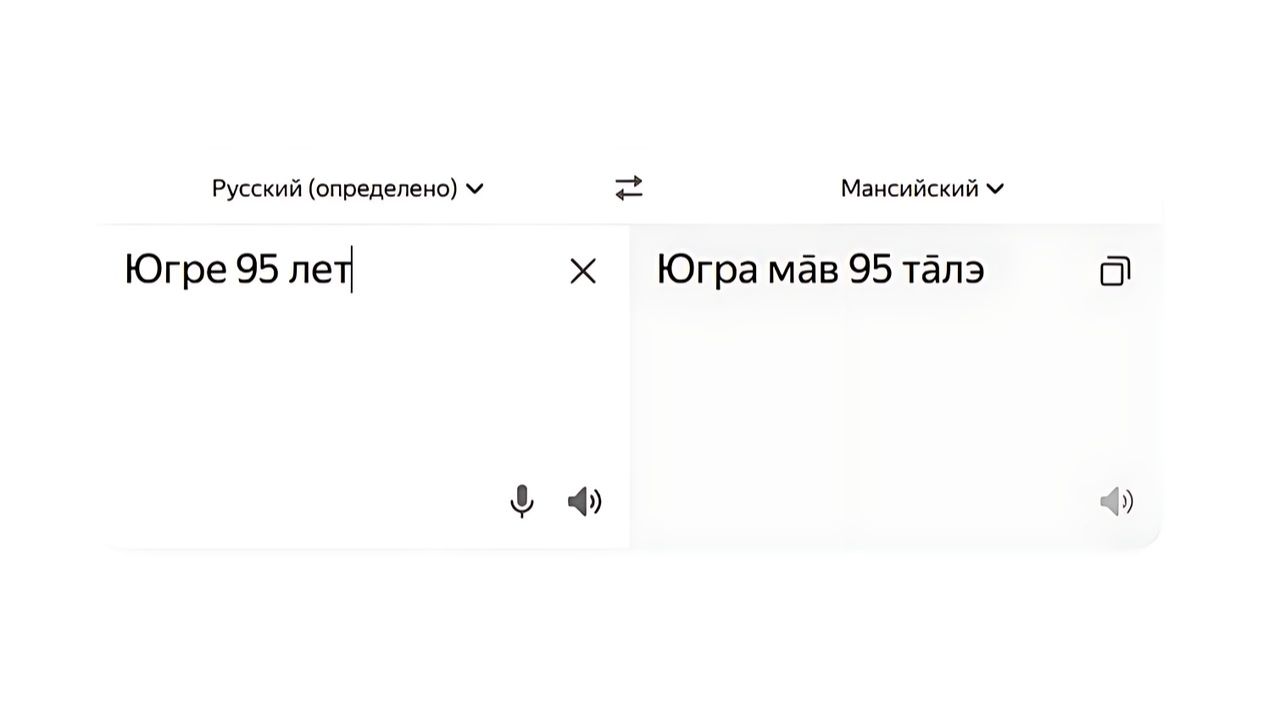Copy the Mansi translation to clipboard

tap(1114, 271)
